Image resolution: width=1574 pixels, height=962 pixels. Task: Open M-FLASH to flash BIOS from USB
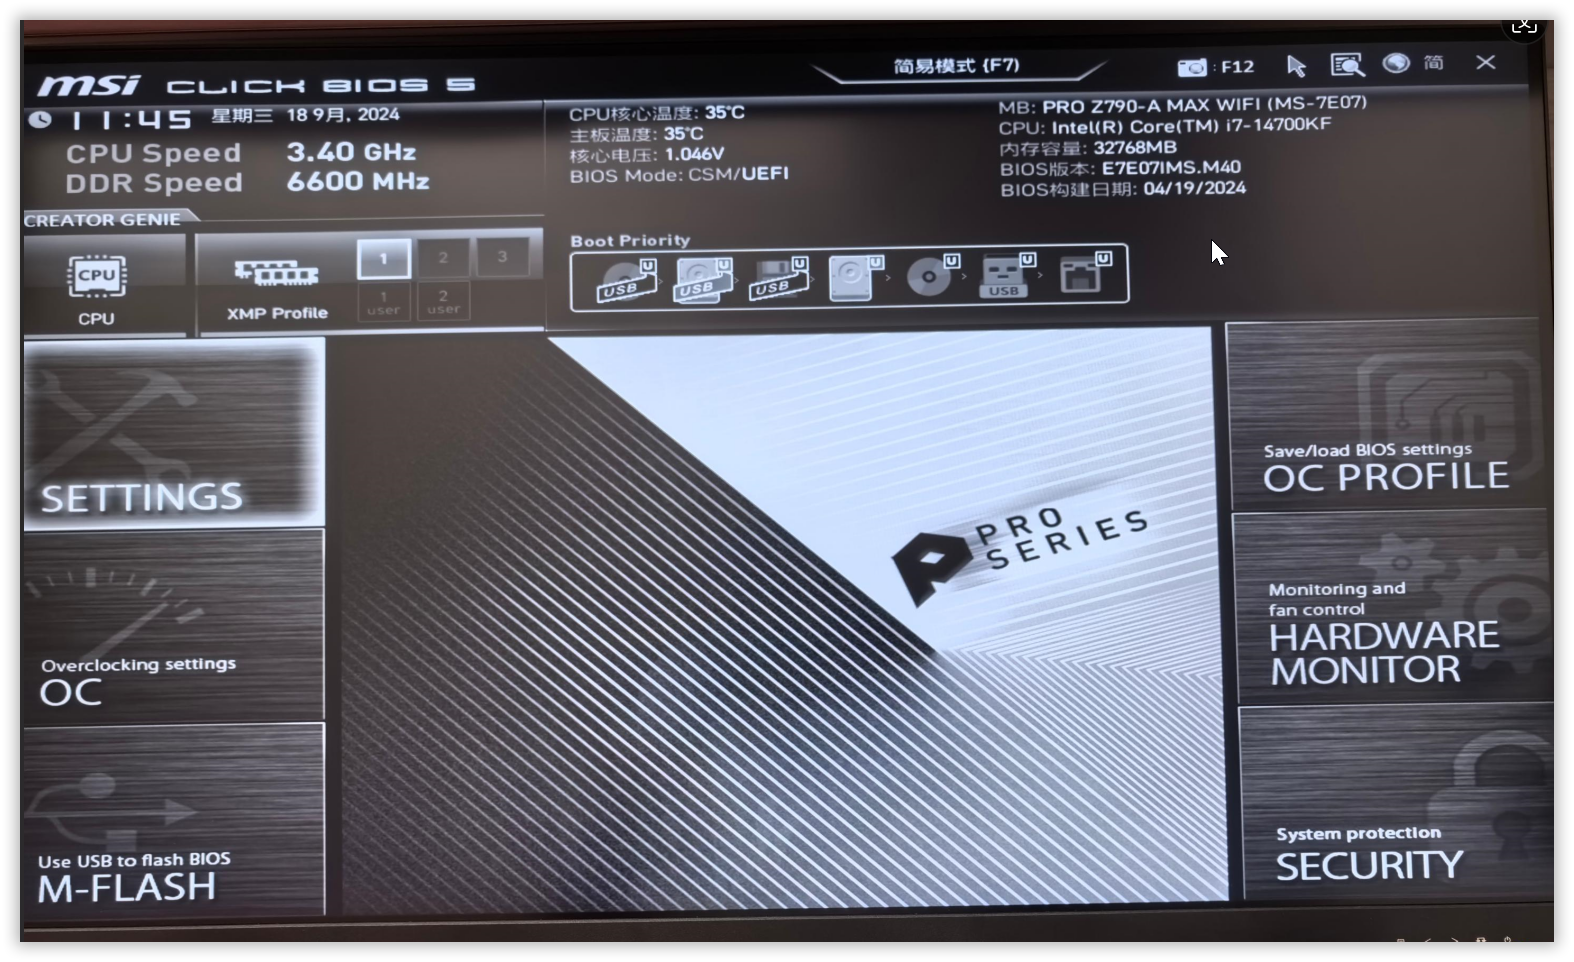(174, 819)
